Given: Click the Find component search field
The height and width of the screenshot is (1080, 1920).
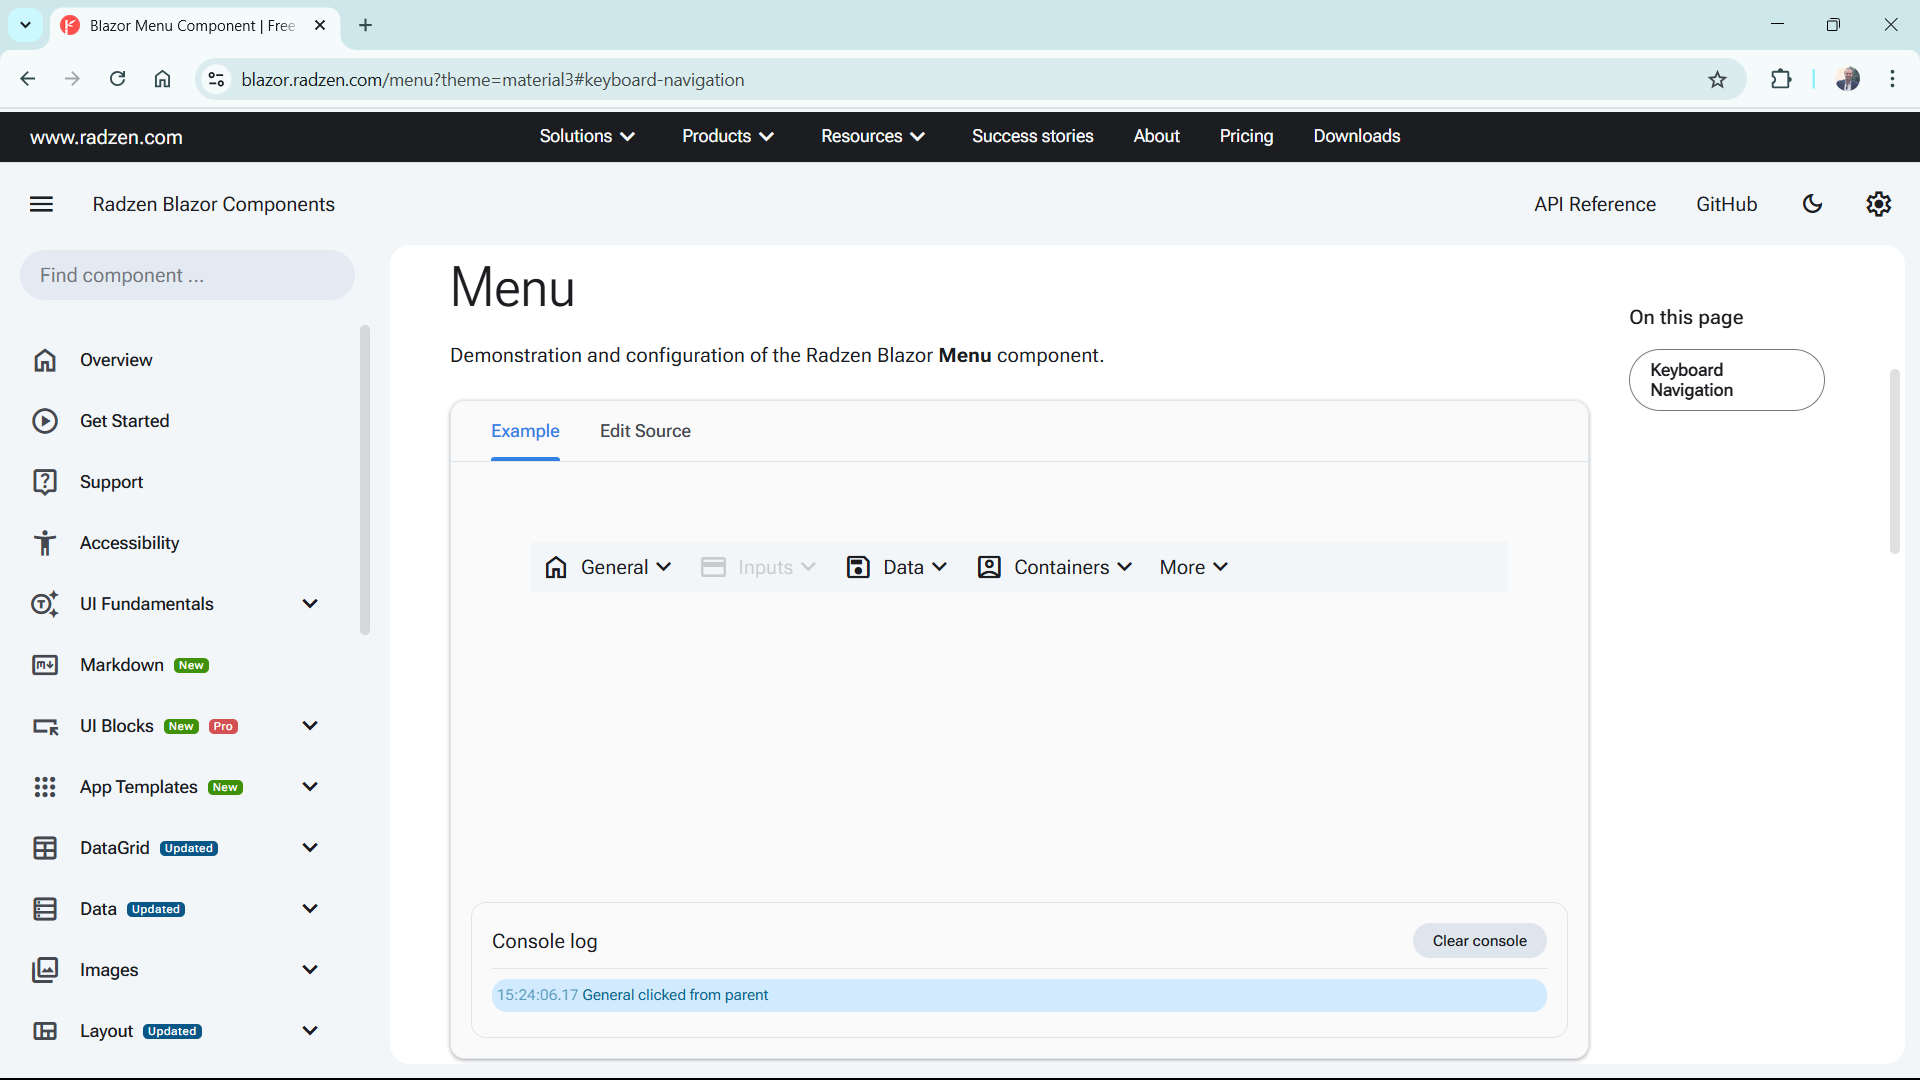Looking at the screenshot, I should [x=187, y=275].
